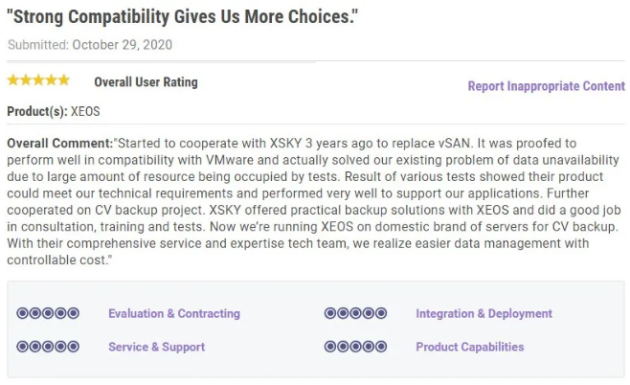Click first rating circle for Integration & Deployment

(330, 313)
